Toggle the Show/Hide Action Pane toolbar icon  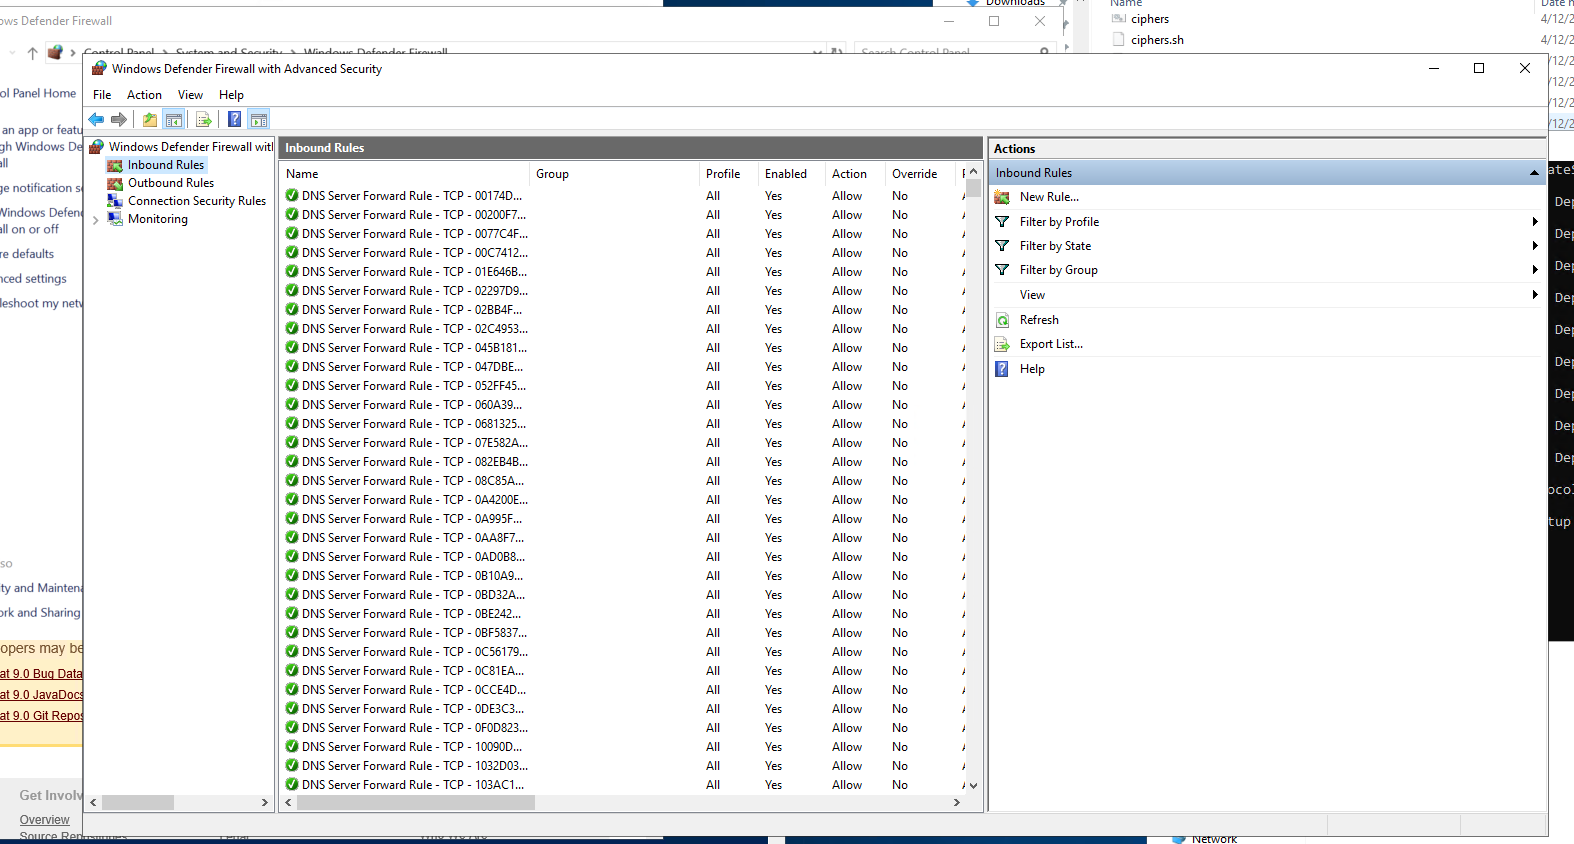coord(259,120)
